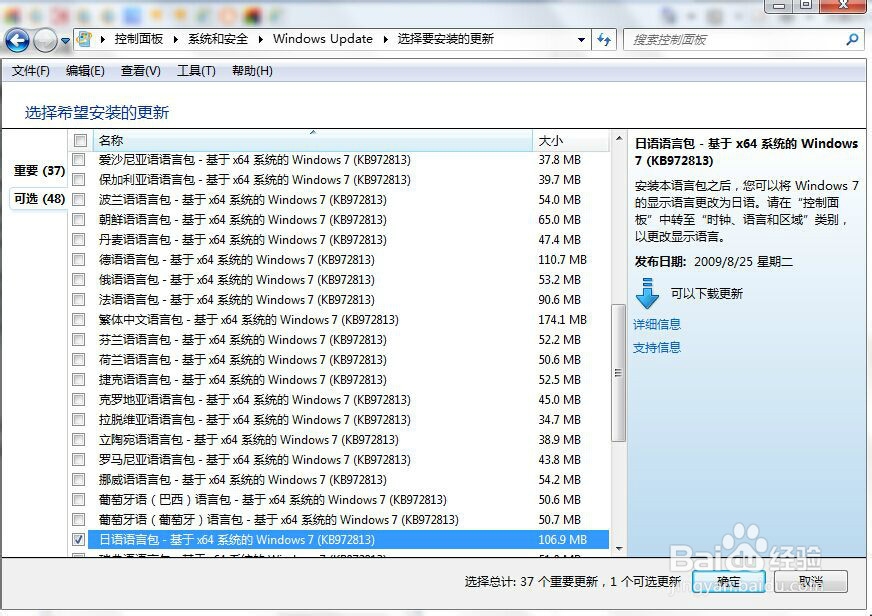Open the 文件(F) menu
This screenshot has height=616, width=872.
tap(31, 71)
